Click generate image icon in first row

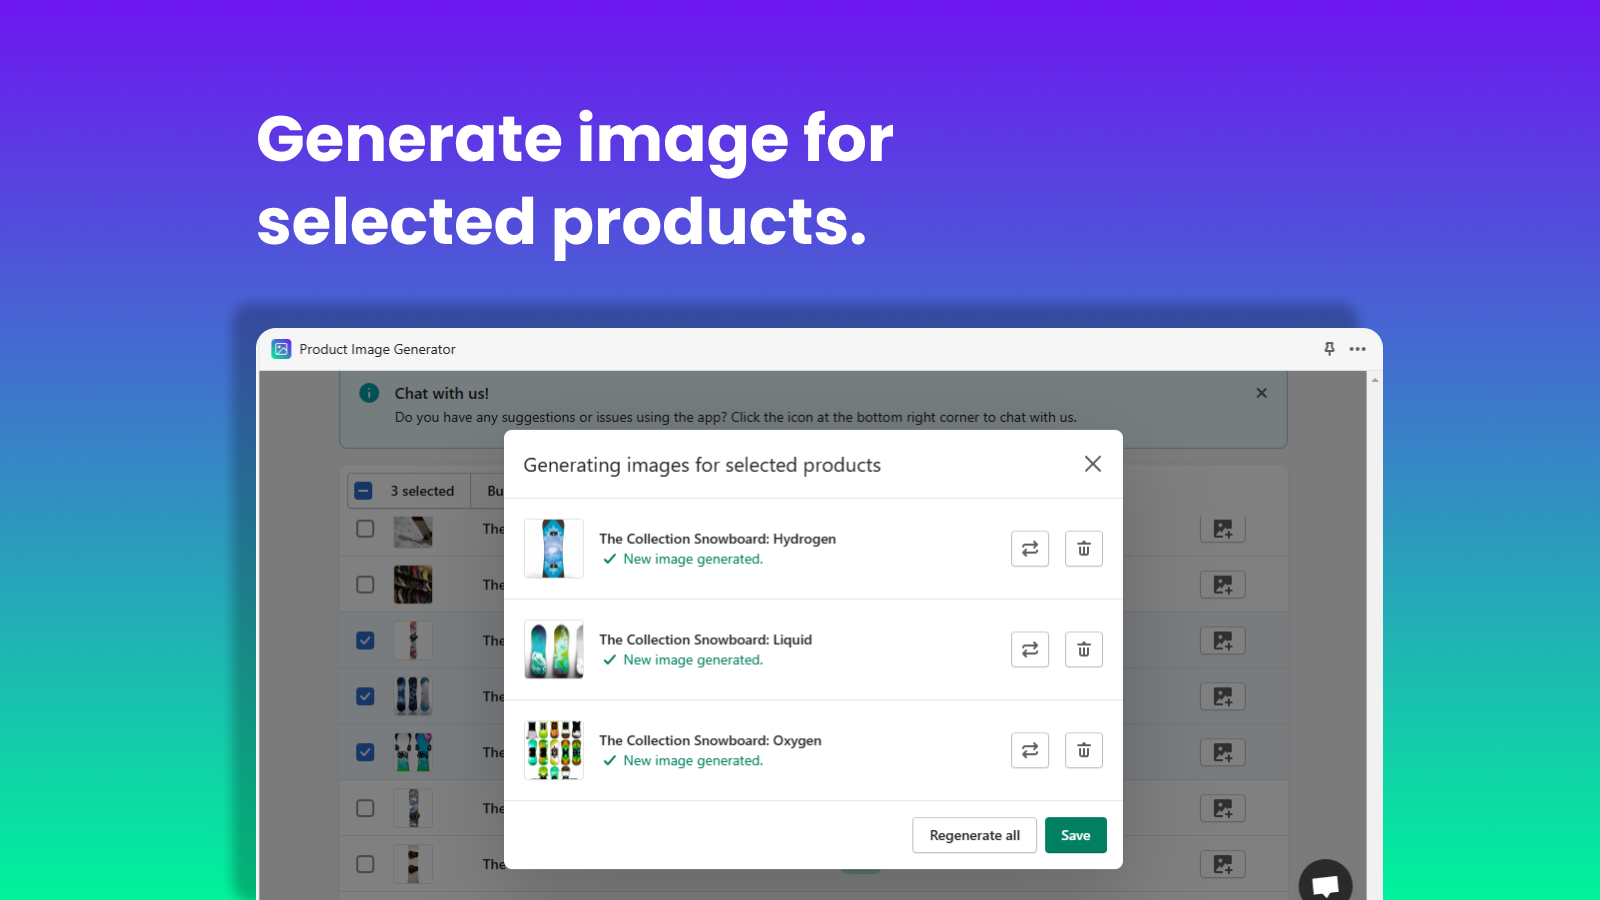click(1223, 529)
